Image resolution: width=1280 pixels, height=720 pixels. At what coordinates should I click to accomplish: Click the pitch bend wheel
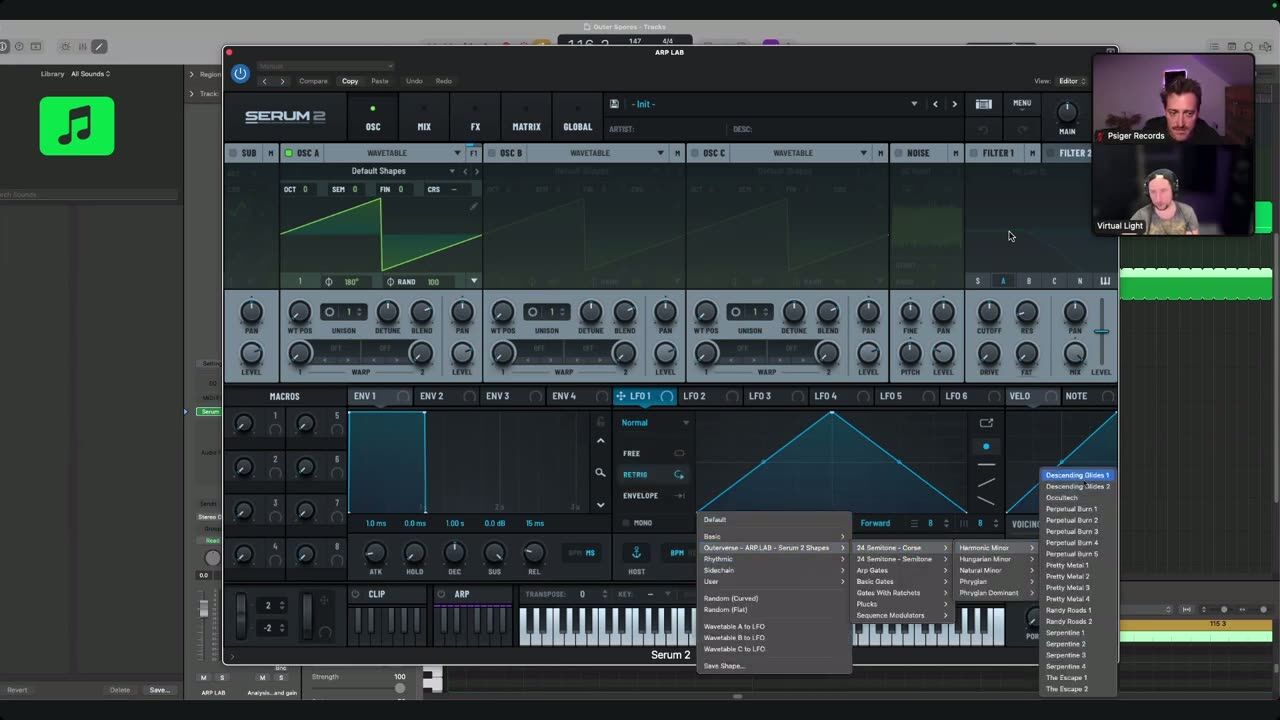tap(241, 617)
